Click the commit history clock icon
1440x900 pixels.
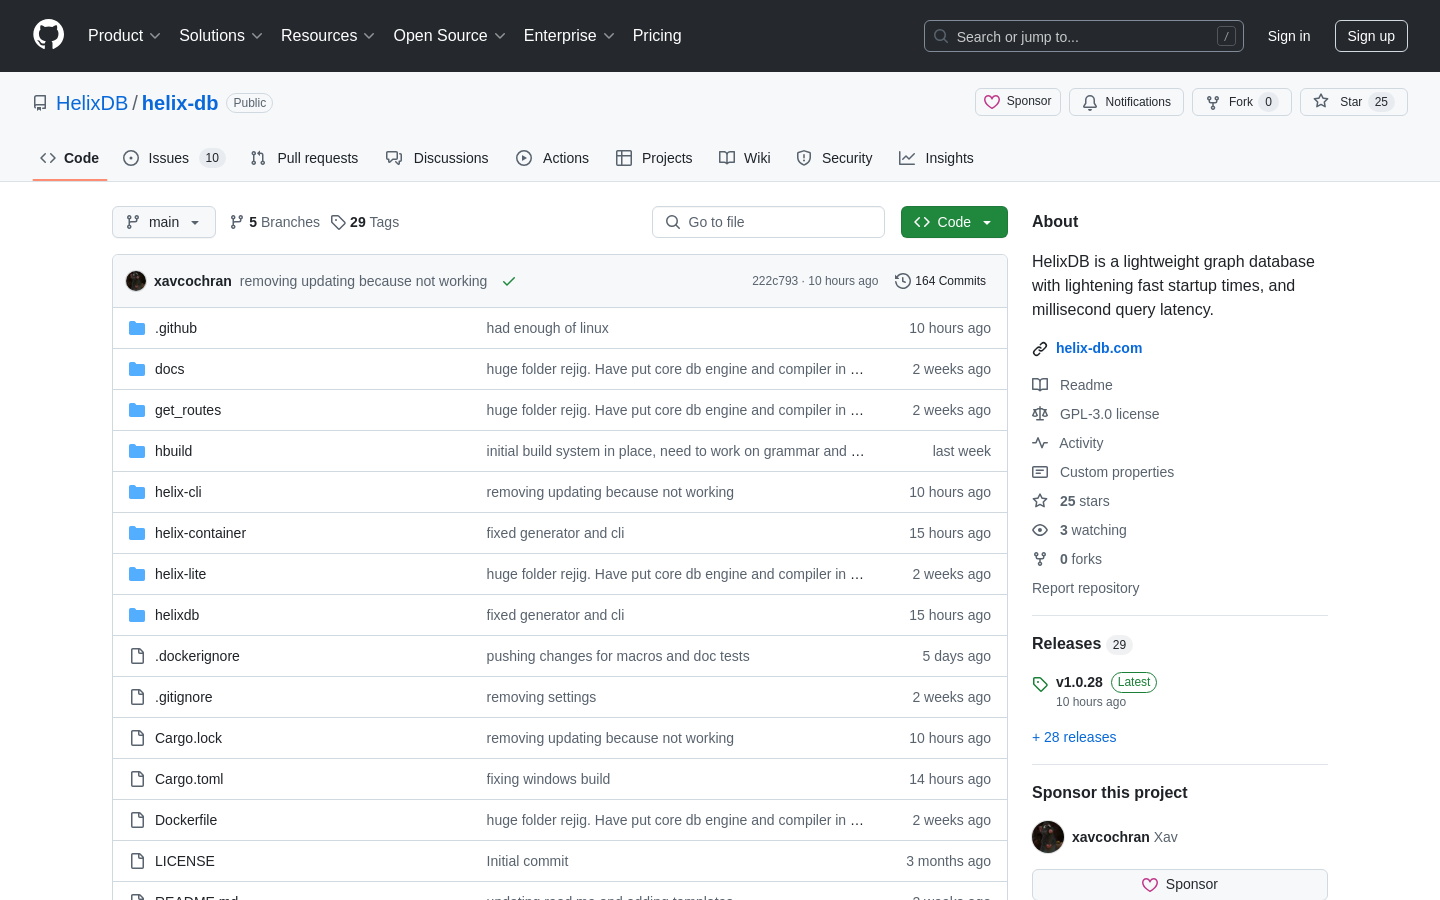(903, 281)
